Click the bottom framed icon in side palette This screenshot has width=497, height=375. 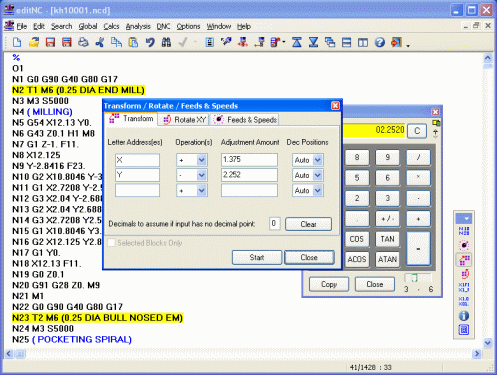(x=464, y=330)
